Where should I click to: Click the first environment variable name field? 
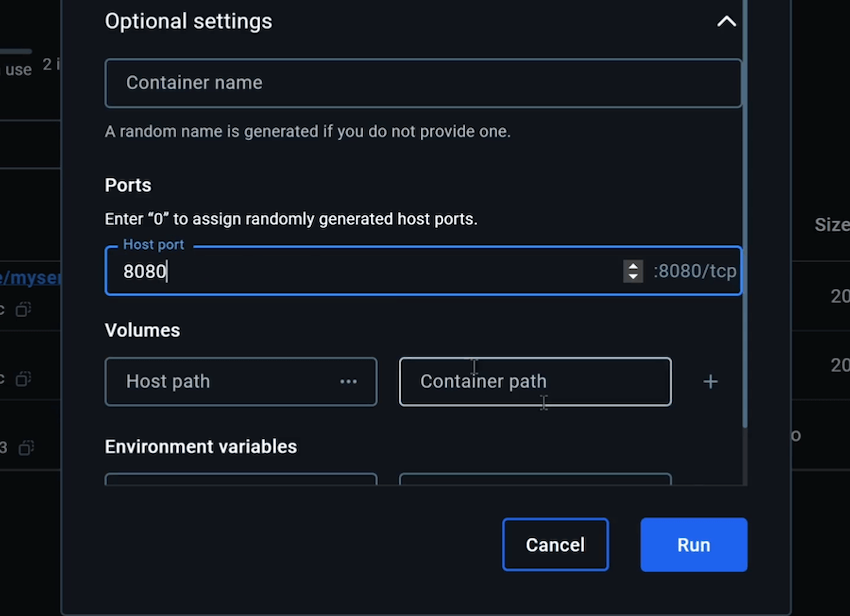point(240,479)
